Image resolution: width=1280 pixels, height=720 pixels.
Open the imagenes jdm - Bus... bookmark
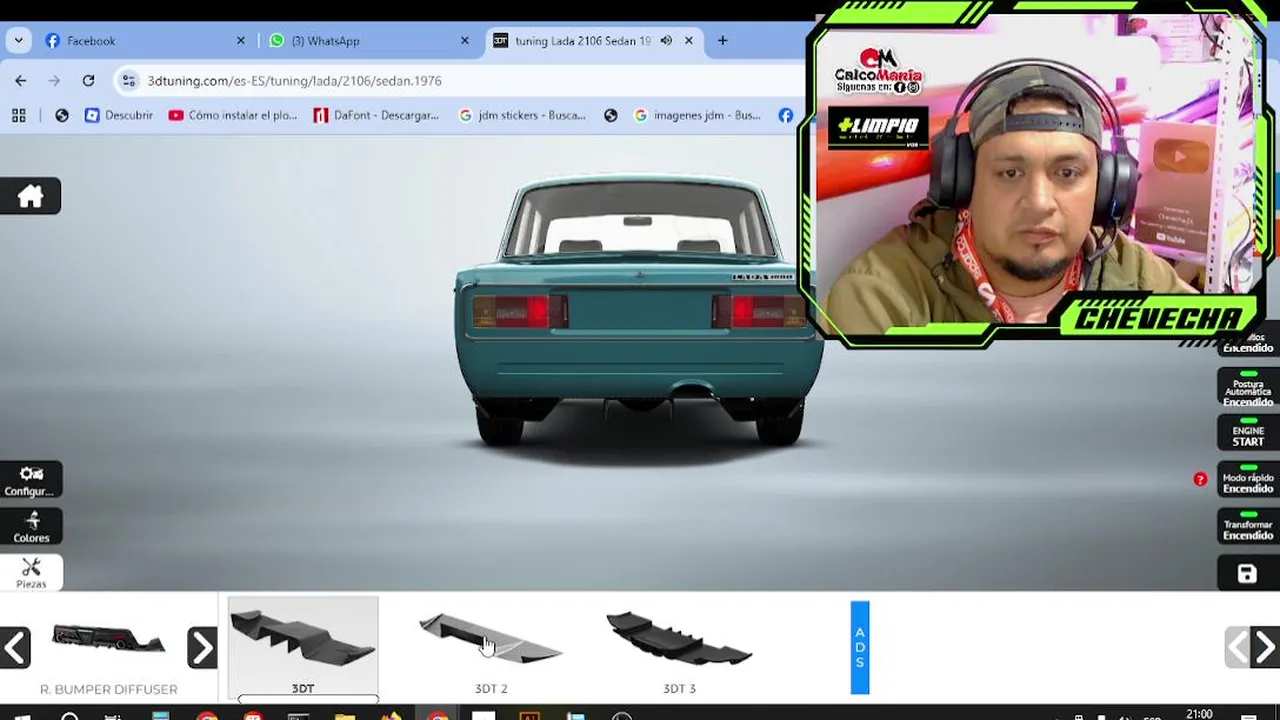click(697, 115)
